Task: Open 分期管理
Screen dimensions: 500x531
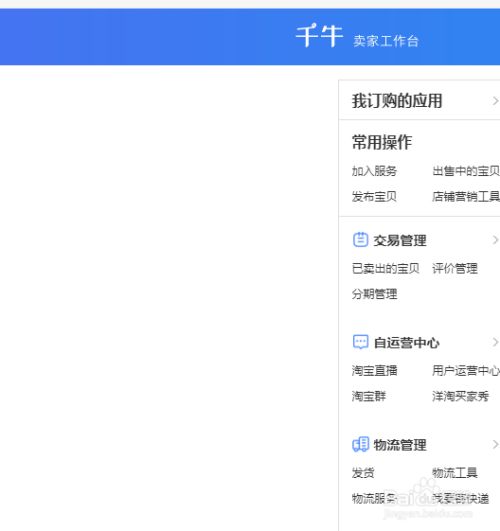Action: [x=374, y=294]
